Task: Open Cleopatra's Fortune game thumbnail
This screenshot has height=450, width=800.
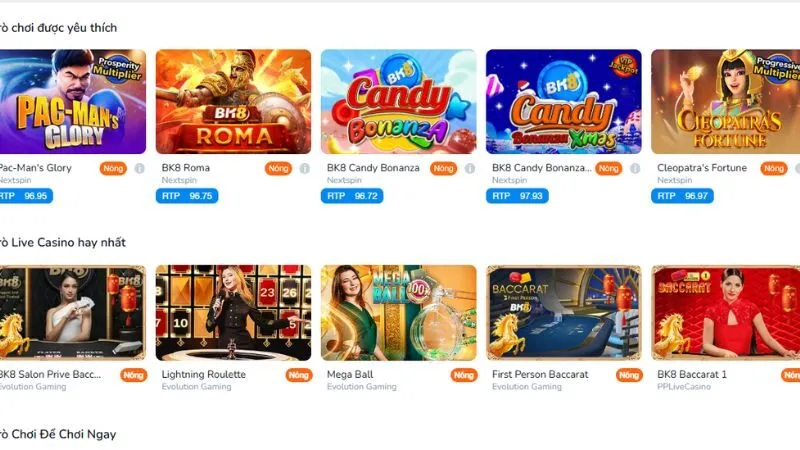Action: [x=726, y=102]
